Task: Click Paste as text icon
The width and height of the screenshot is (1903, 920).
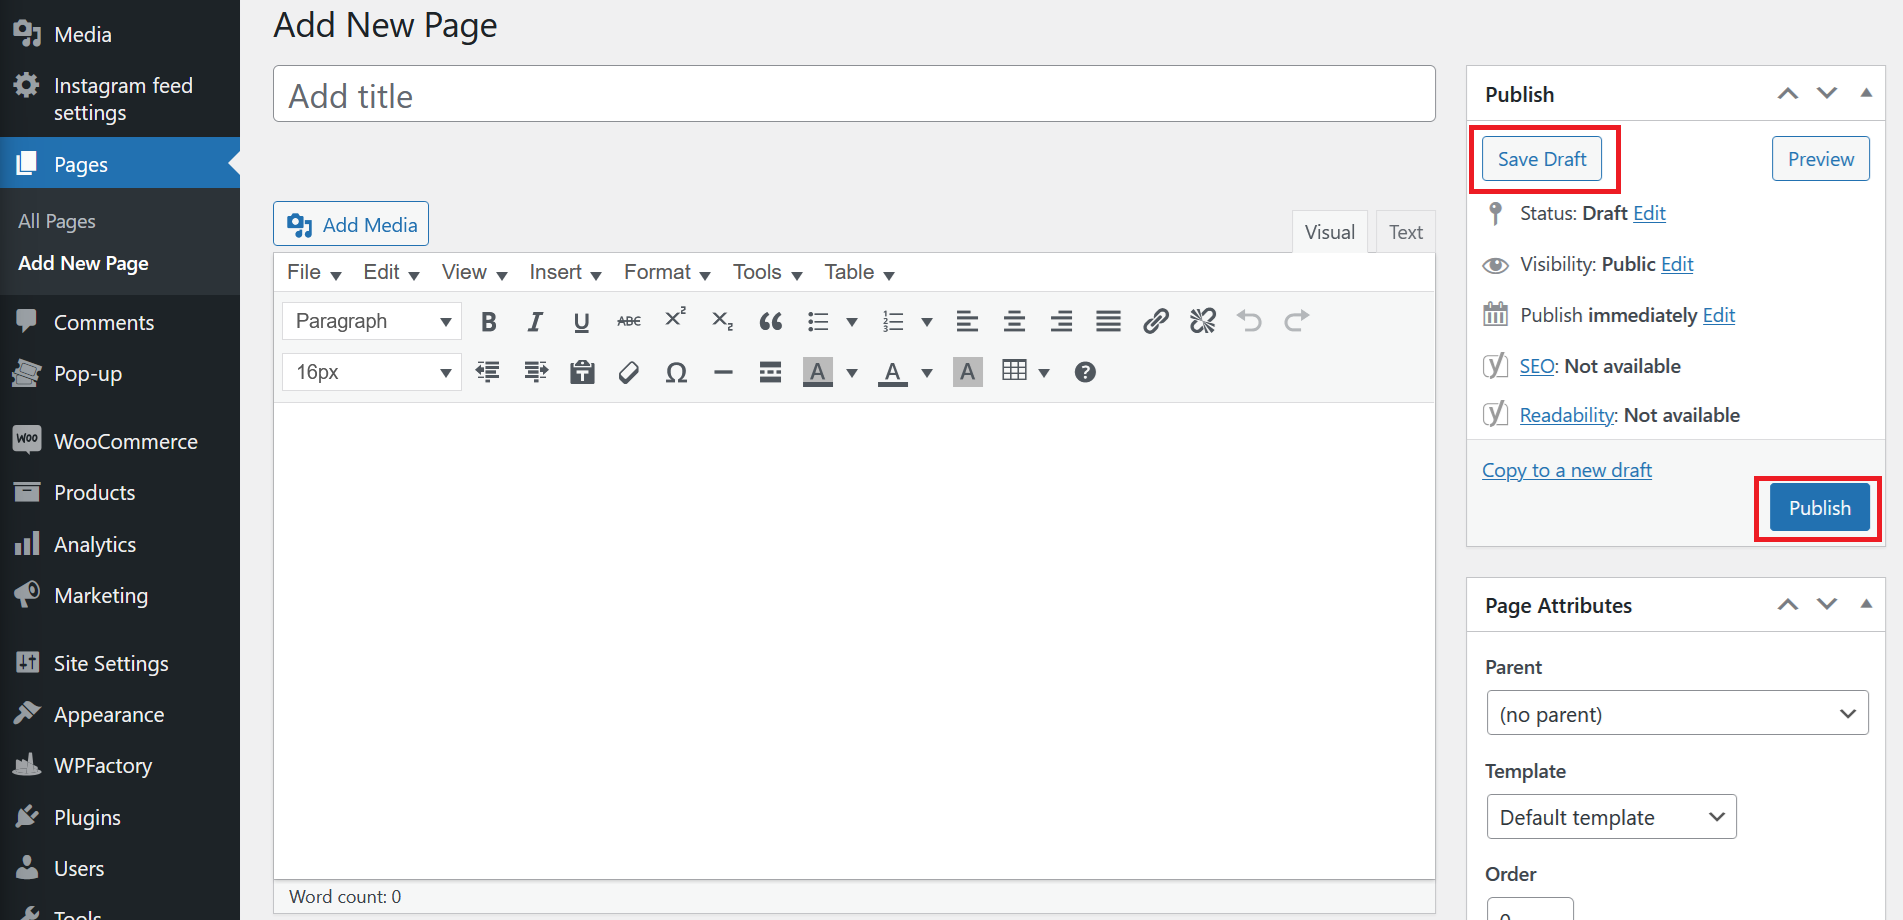Action: [582, 372]
